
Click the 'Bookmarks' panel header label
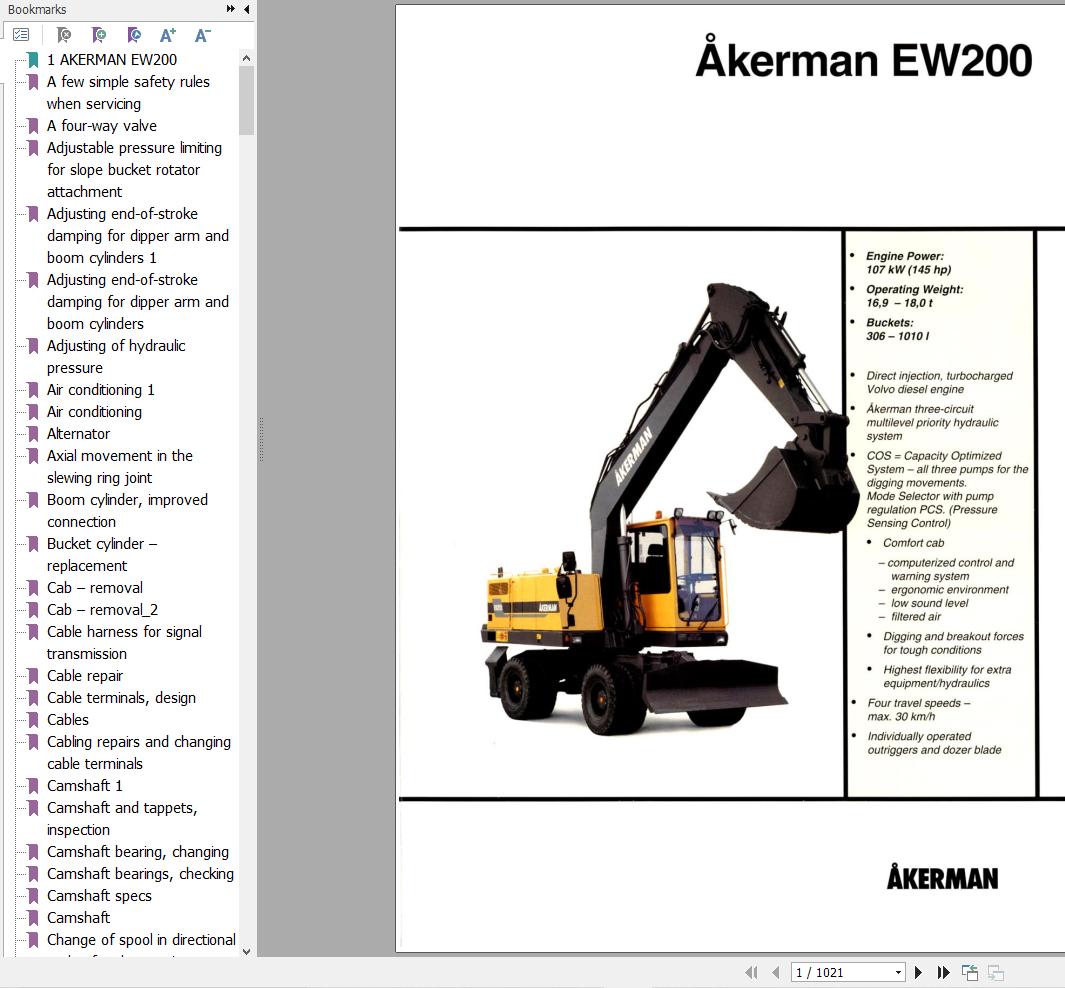coord(37,10)
